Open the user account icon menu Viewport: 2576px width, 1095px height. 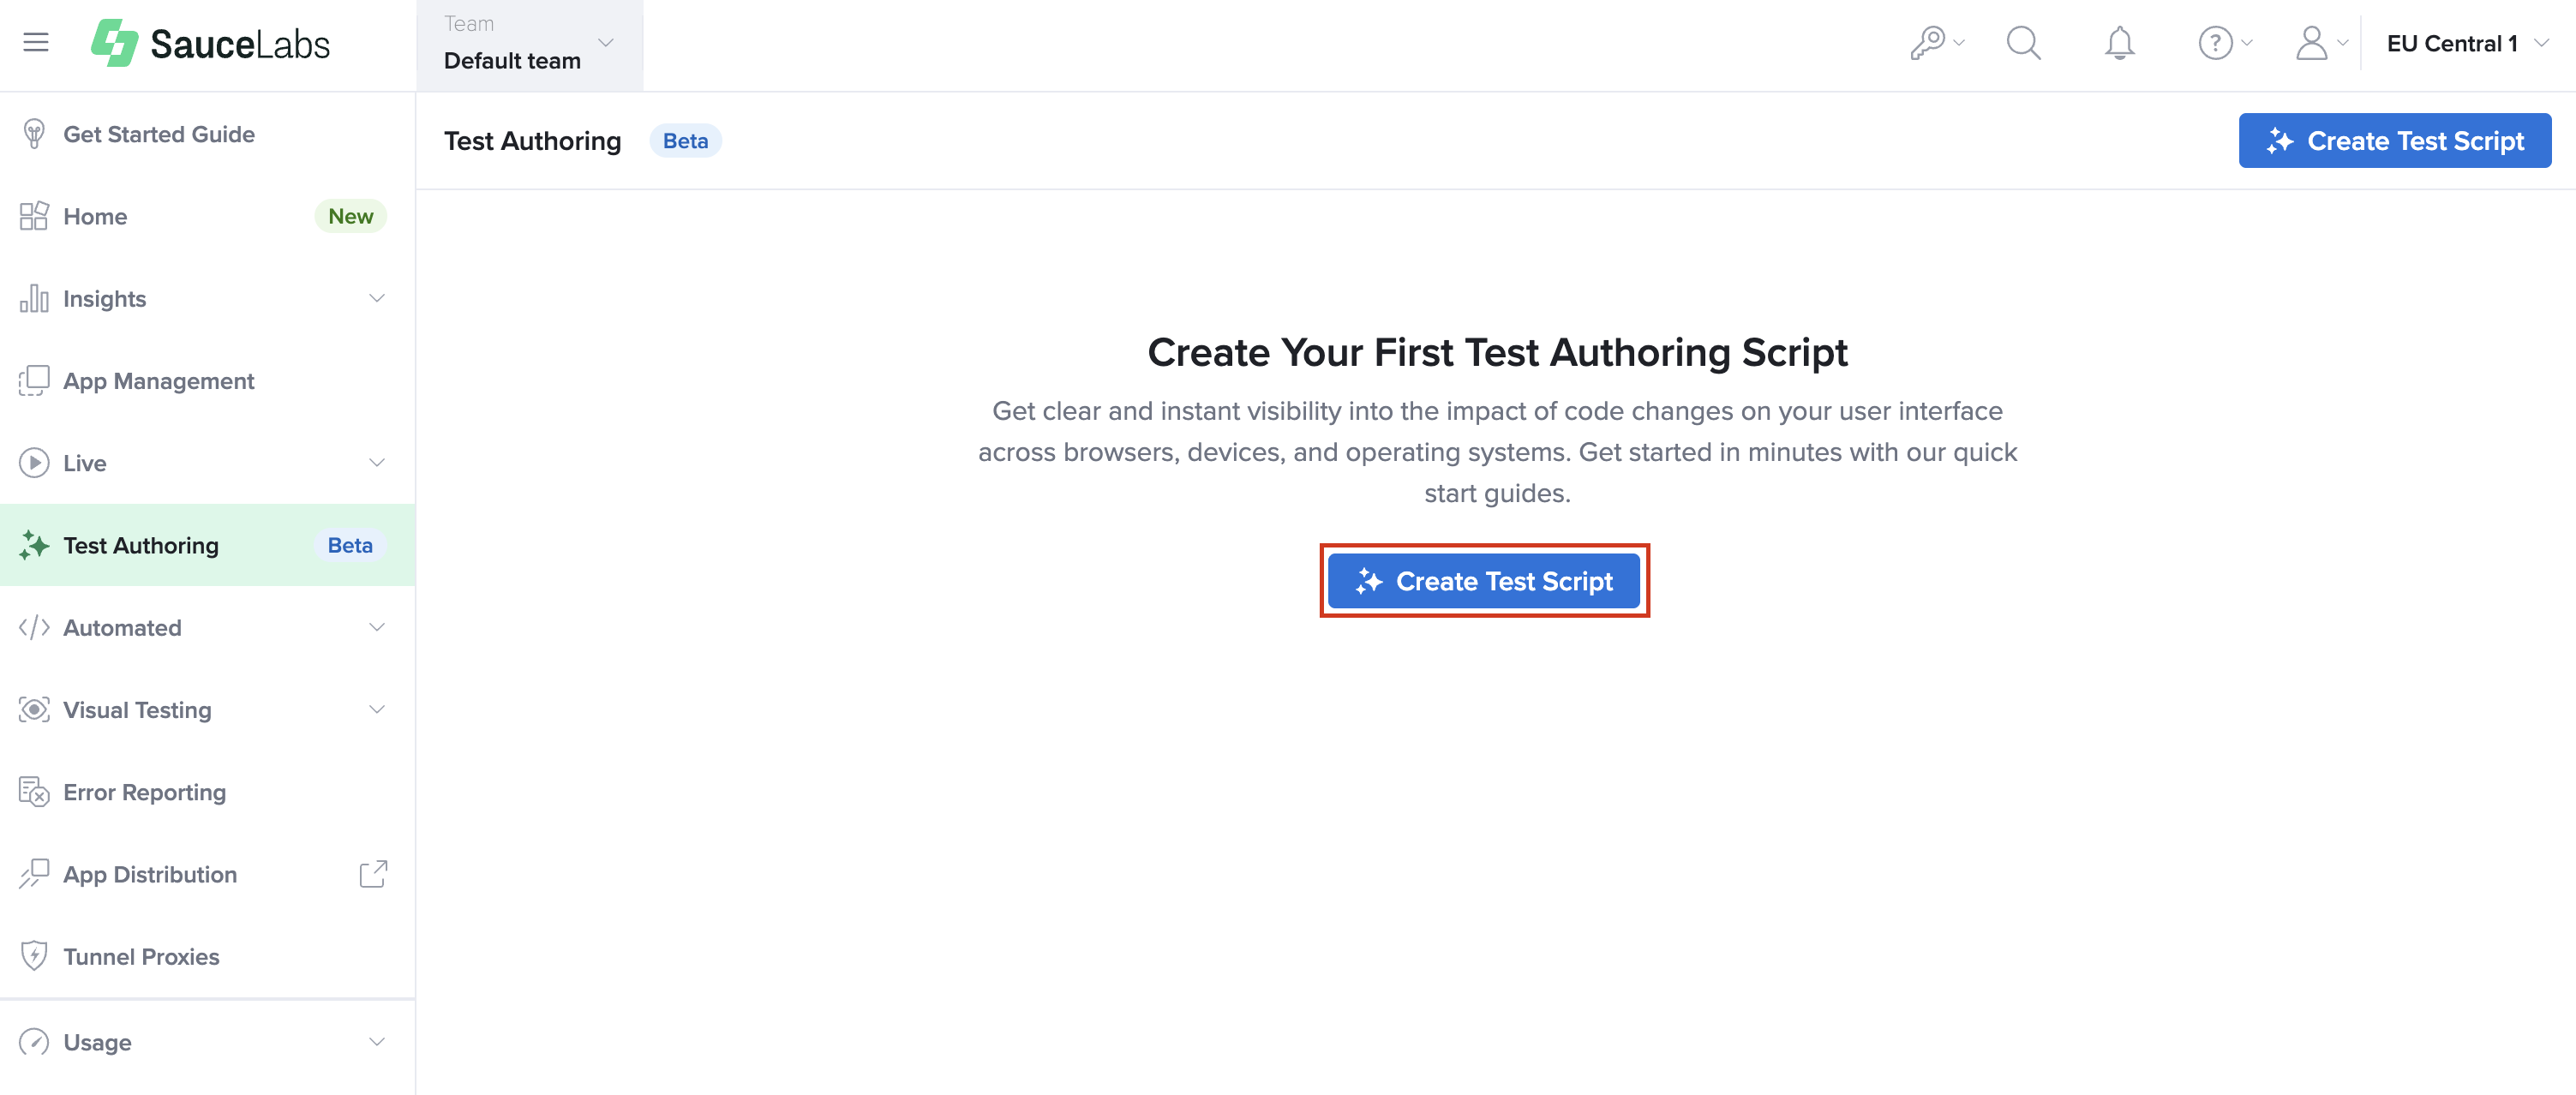2319,43
